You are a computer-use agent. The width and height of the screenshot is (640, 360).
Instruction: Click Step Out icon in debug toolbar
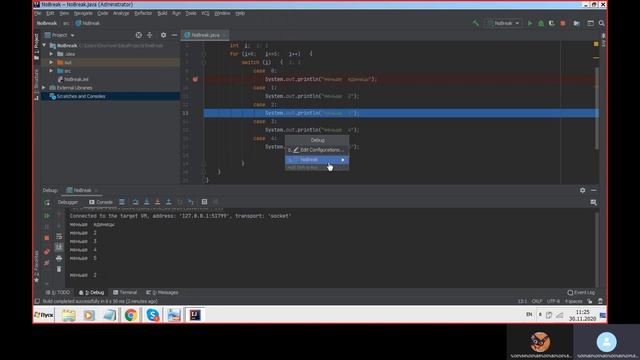[x=168, y=202]
